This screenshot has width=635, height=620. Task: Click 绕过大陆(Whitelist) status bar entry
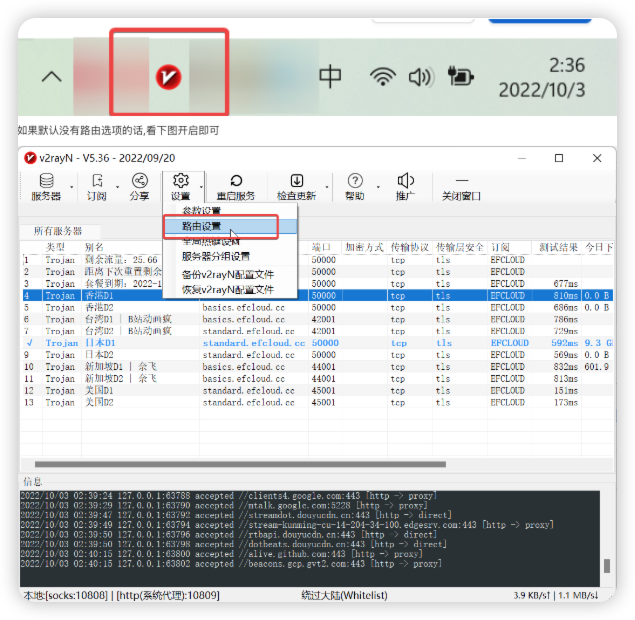coord(345,595)
